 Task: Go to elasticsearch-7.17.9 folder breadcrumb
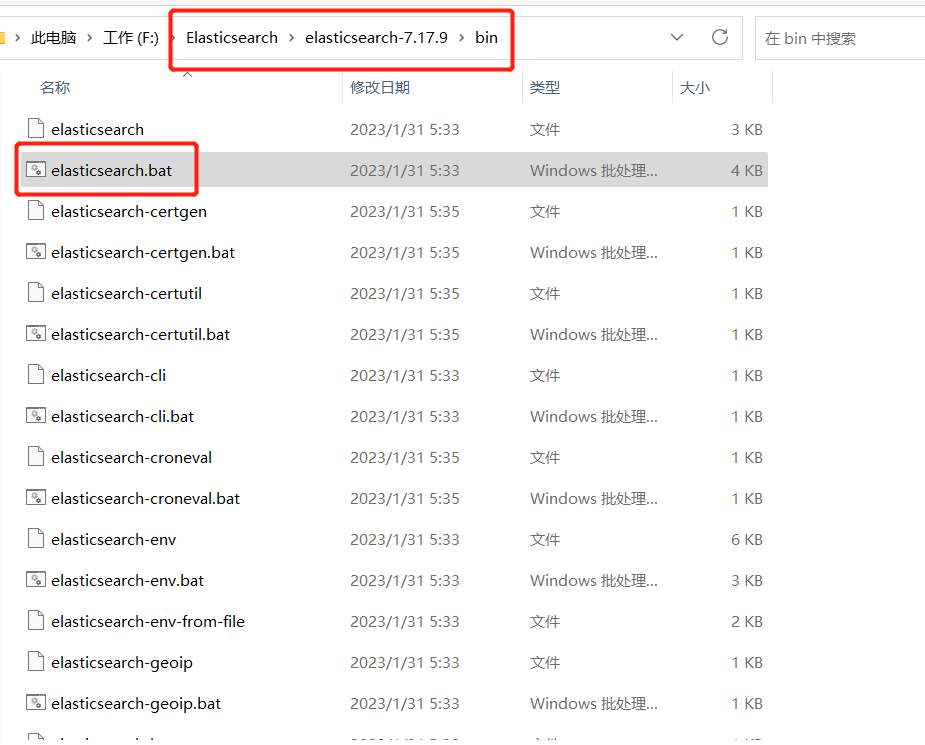pos(376,38)
